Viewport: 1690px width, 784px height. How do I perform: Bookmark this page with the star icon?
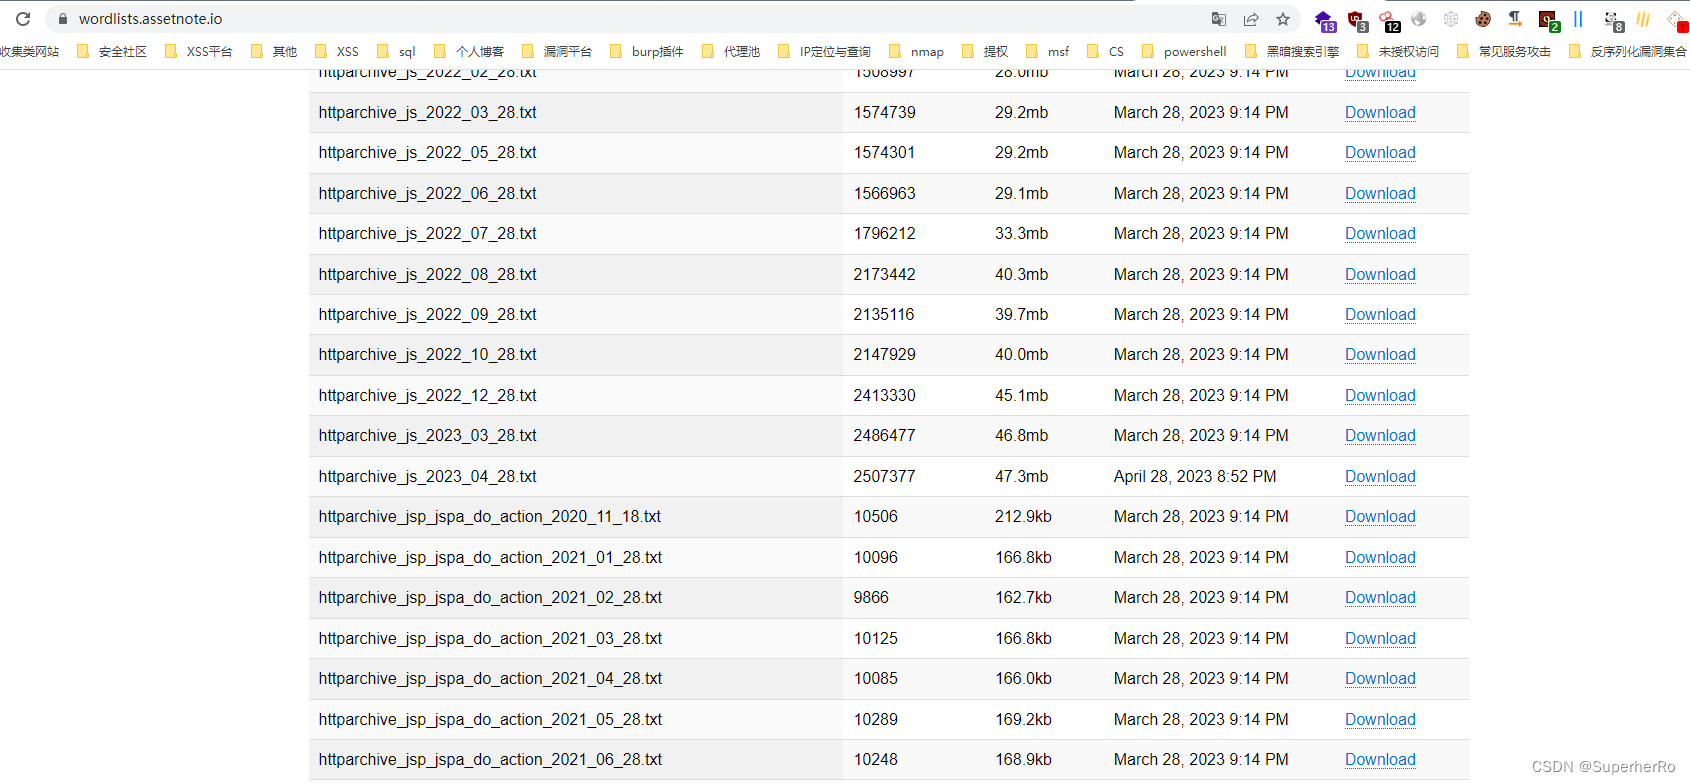click(1283, 19)
